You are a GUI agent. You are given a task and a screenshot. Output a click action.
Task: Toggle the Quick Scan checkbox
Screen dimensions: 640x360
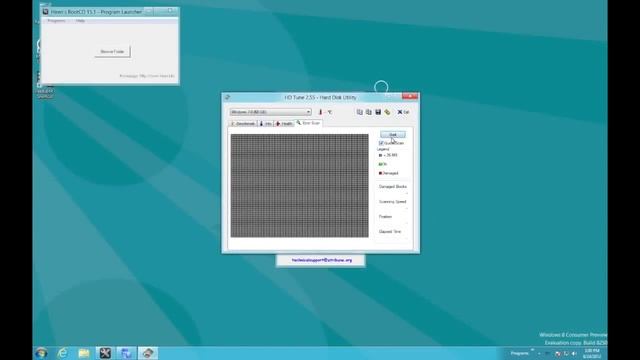(x=381, y=143)
